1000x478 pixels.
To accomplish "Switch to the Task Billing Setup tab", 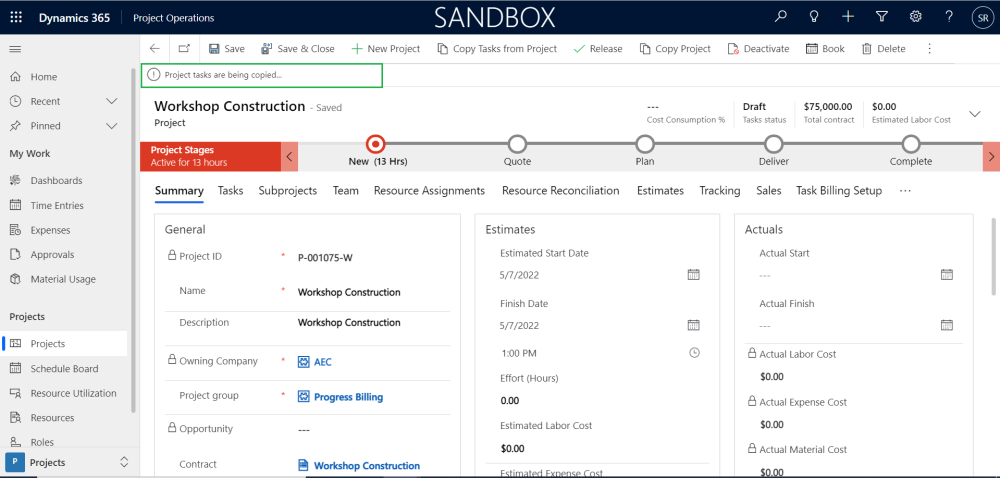I will point(839,191).
